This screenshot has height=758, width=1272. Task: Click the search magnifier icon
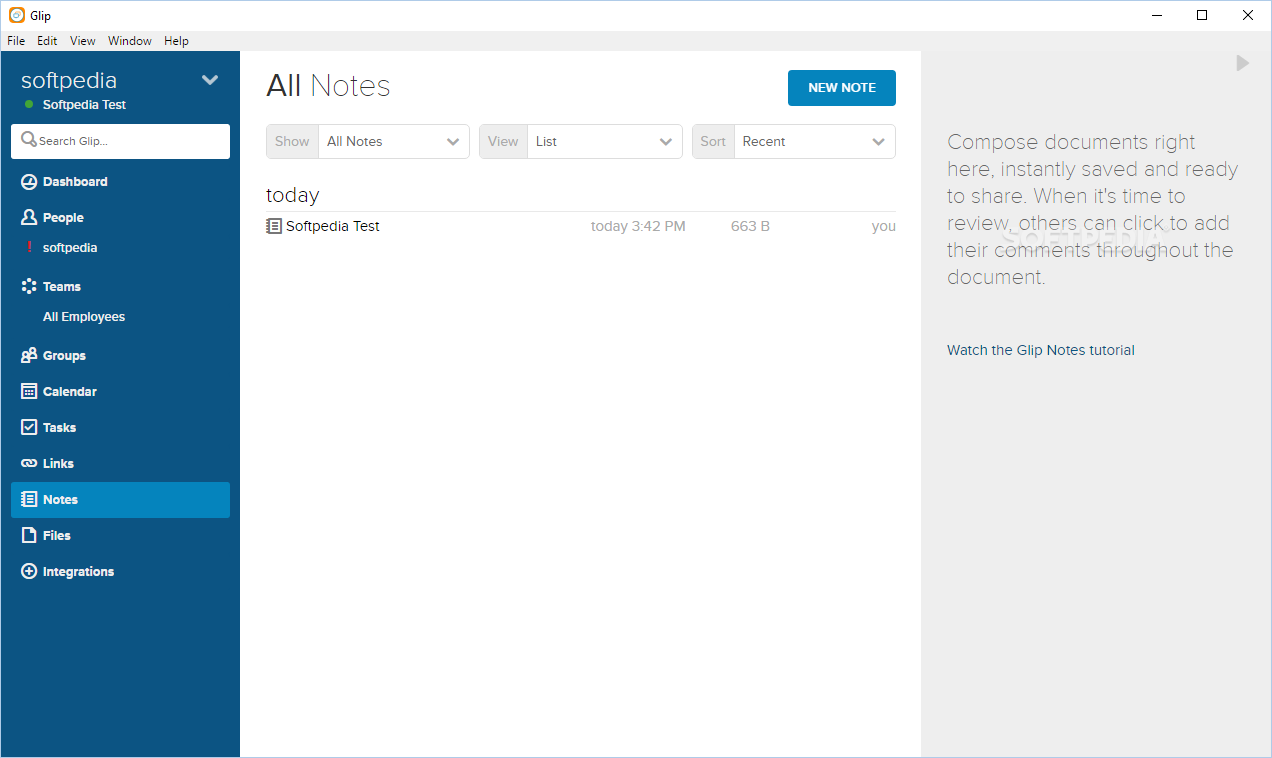pyautogui.click(x=29, y=140)
